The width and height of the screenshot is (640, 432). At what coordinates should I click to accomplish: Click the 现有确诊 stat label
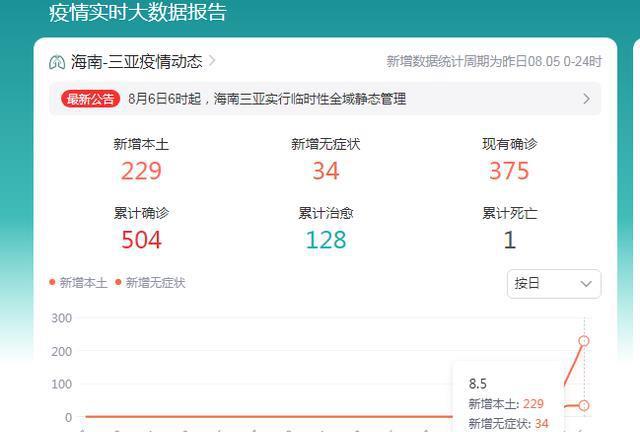[509, 144]
